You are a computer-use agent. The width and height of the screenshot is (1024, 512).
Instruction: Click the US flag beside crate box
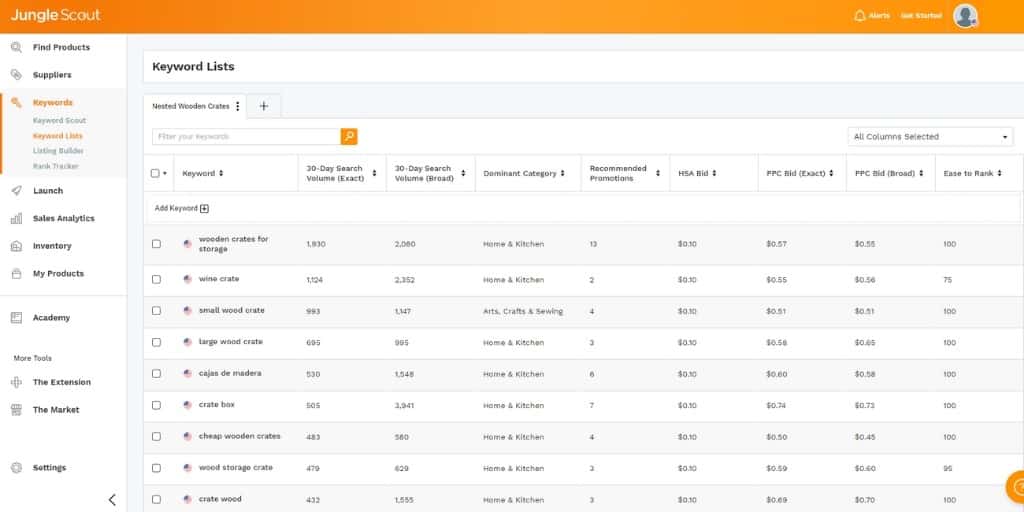[x=187, y=405]
